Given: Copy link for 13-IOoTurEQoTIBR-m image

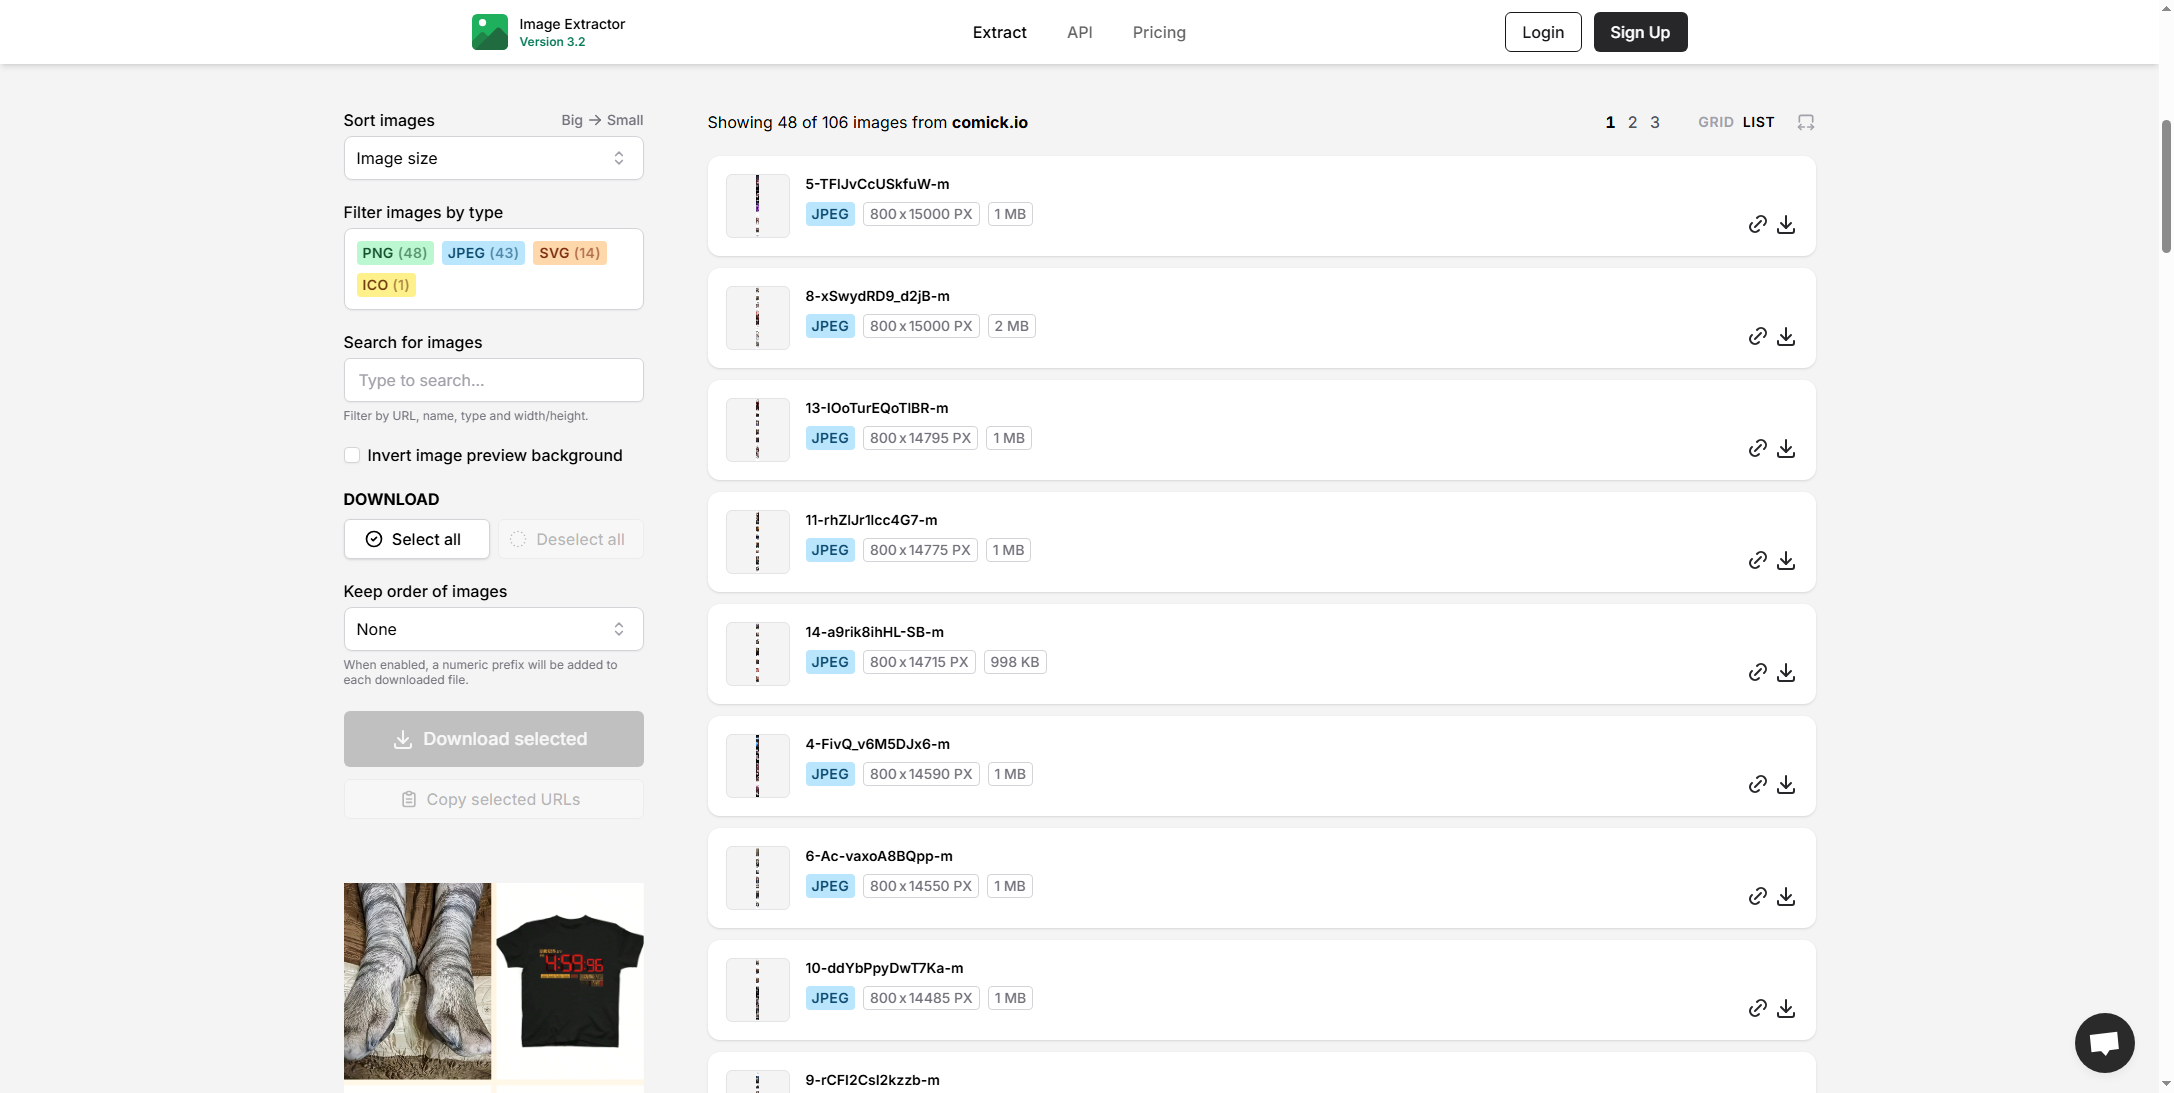Looking at the screenshot, I should tap(1757, 448).
